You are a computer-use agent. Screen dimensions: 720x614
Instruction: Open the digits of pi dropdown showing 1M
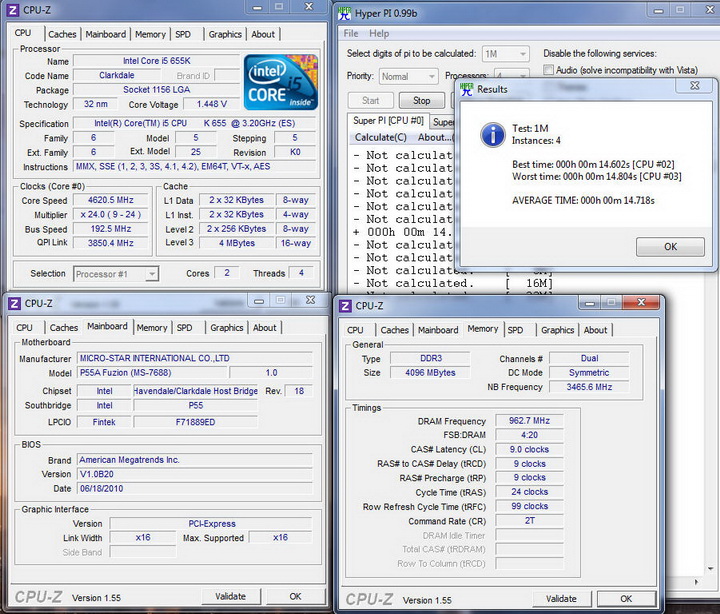[505, 54]
